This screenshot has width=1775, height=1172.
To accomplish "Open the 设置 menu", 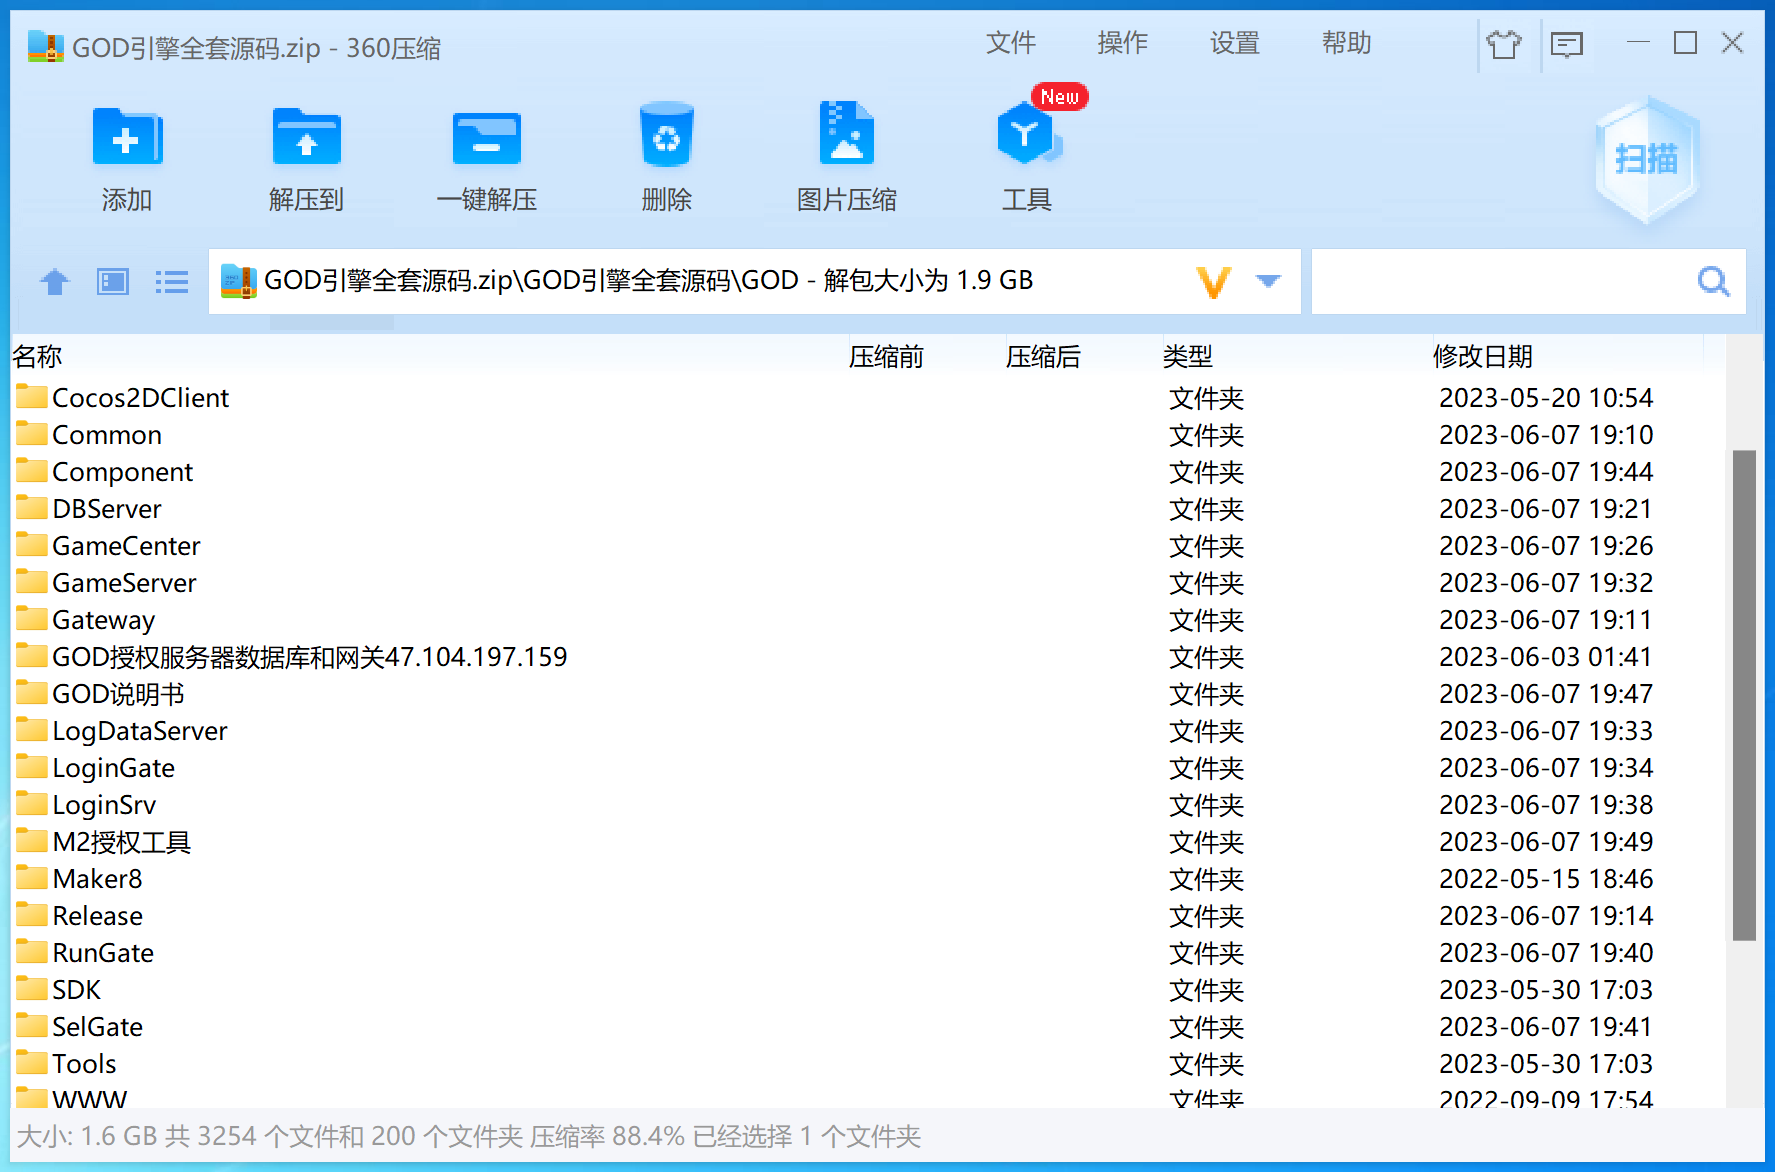I will click(1235, 43).
